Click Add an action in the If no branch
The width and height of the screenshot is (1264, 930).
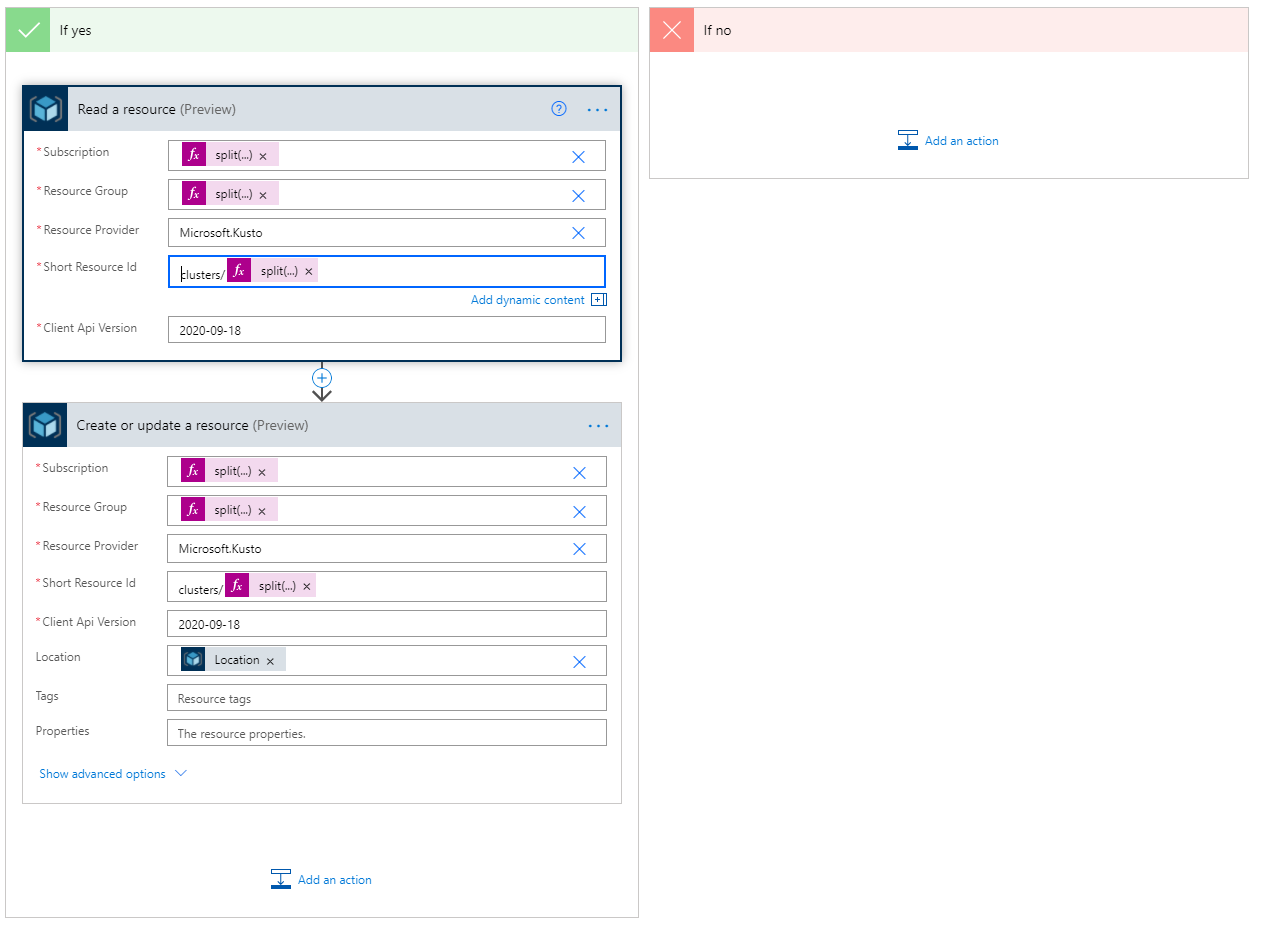960,140
